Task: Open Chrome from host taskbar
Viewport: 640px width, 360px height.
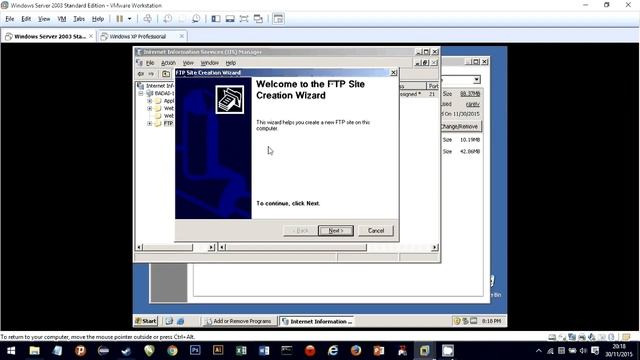Action: coord(172,351)
